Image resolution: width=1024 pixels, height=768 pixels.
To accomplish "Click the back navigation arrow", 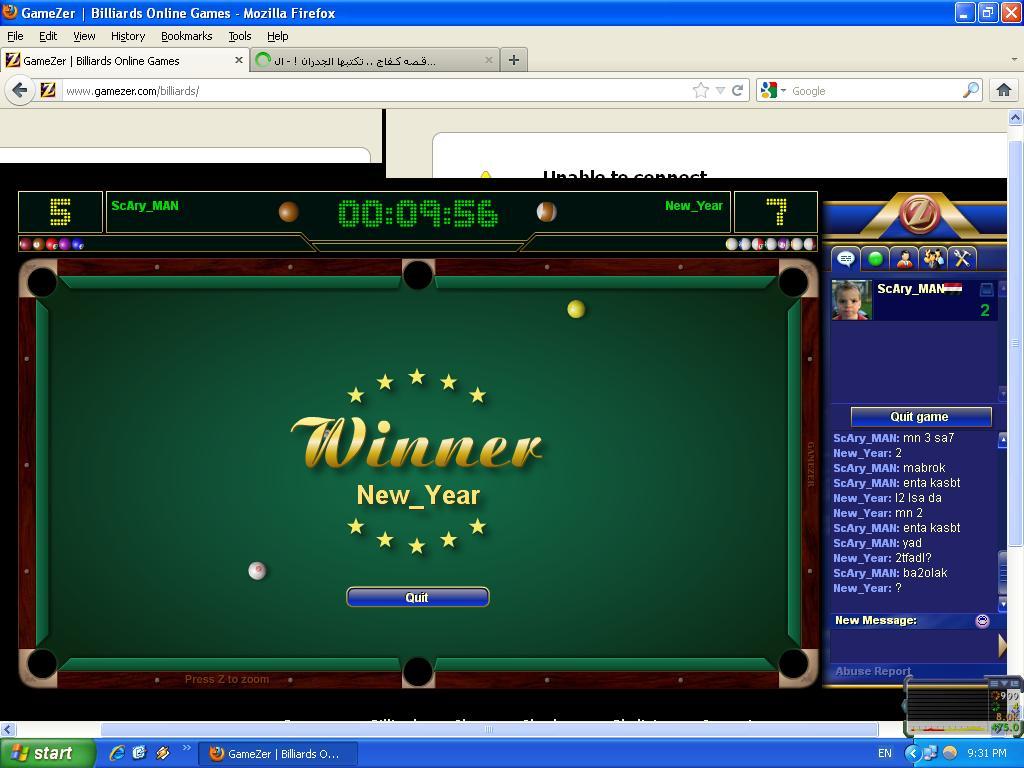I will point(20,90).
